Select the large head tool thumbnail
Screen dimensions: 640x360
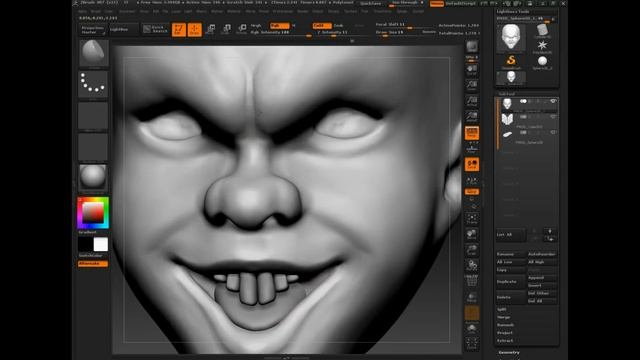pos(511,38)
